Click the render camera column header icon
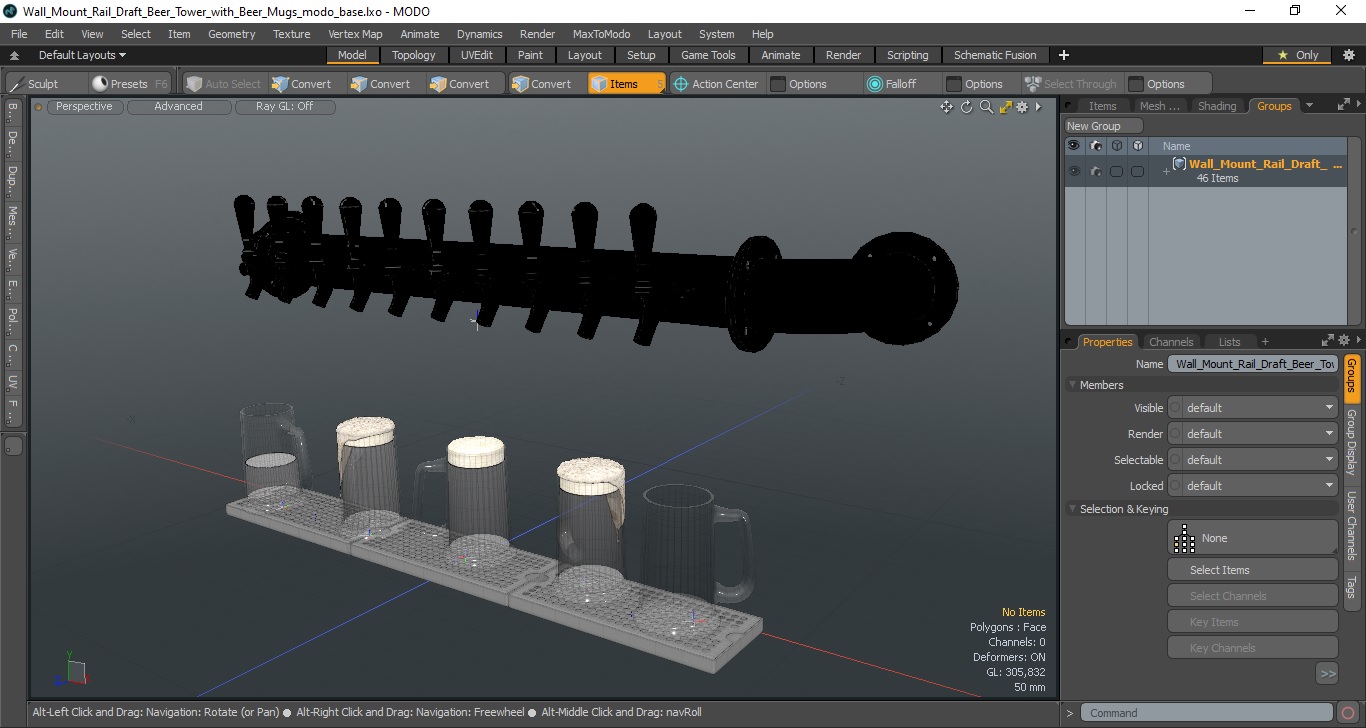 tap(1096, 146)
